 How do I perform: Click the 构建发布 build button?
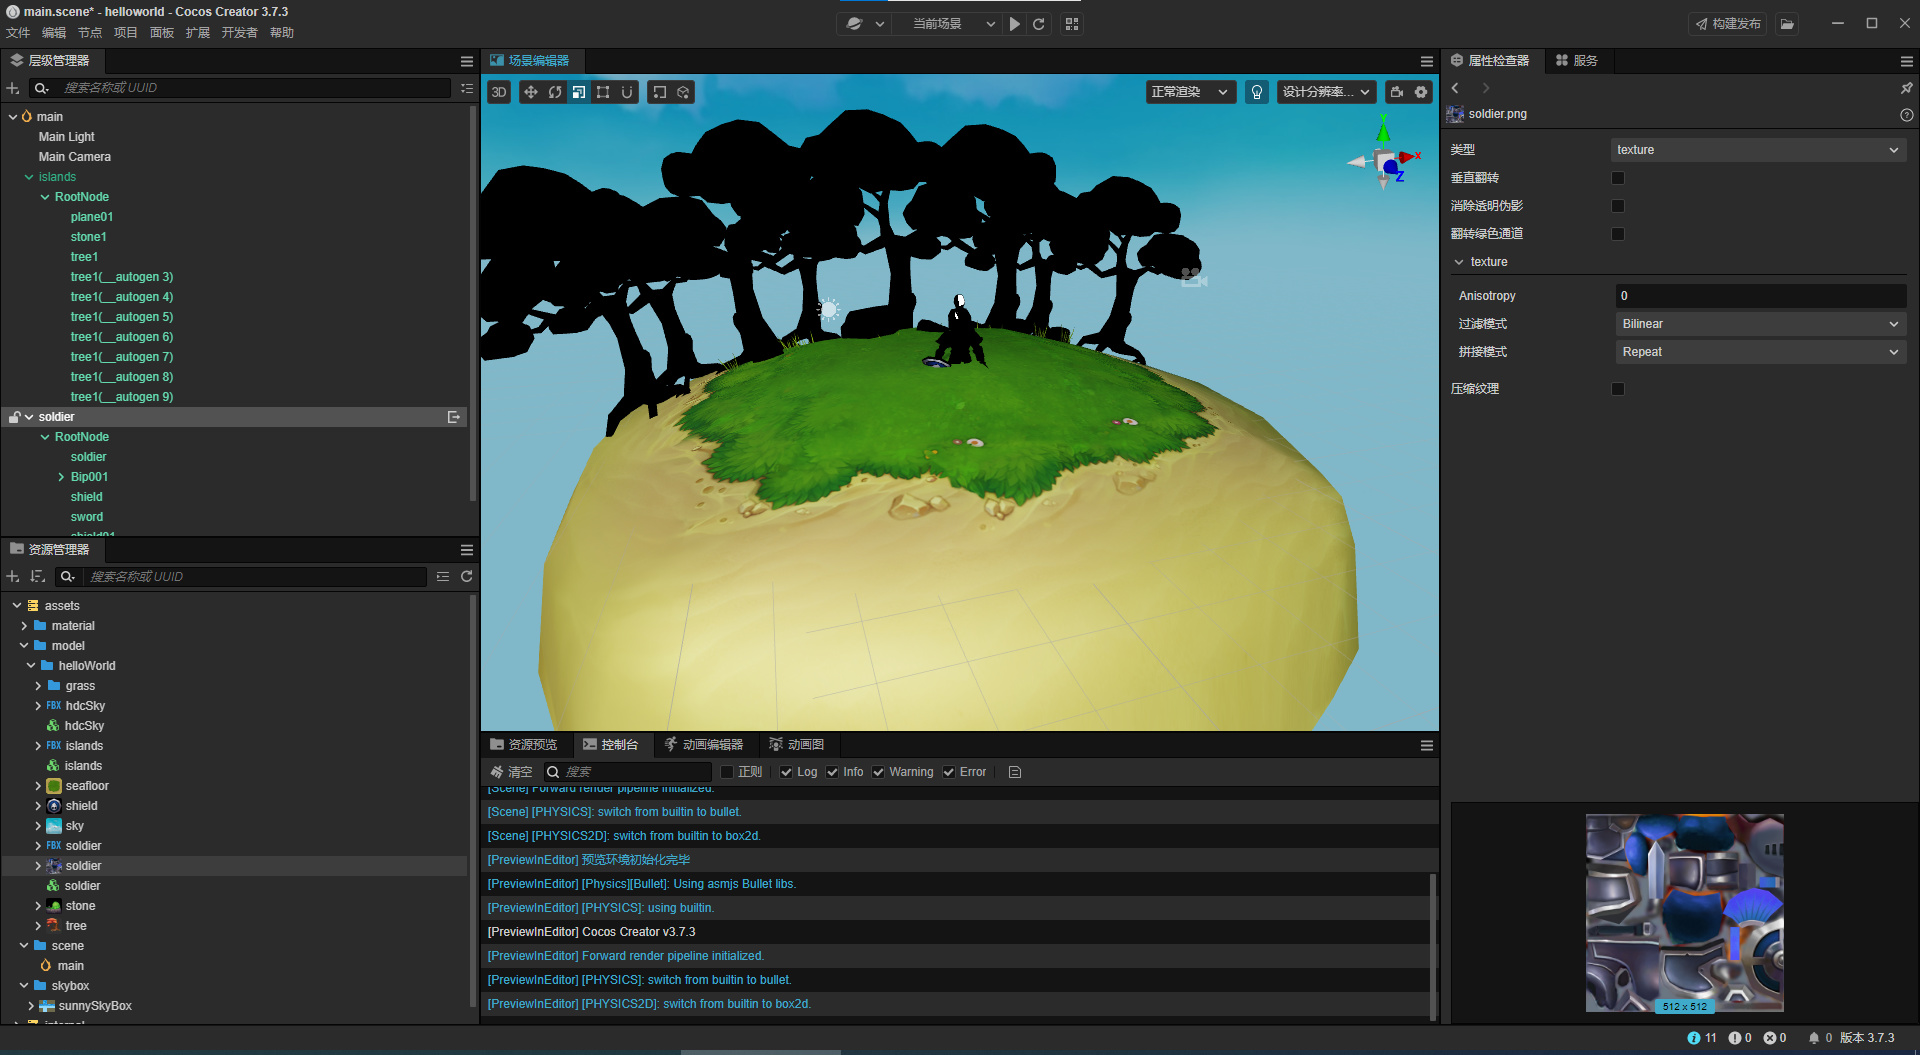click(x=1728, y=24)
